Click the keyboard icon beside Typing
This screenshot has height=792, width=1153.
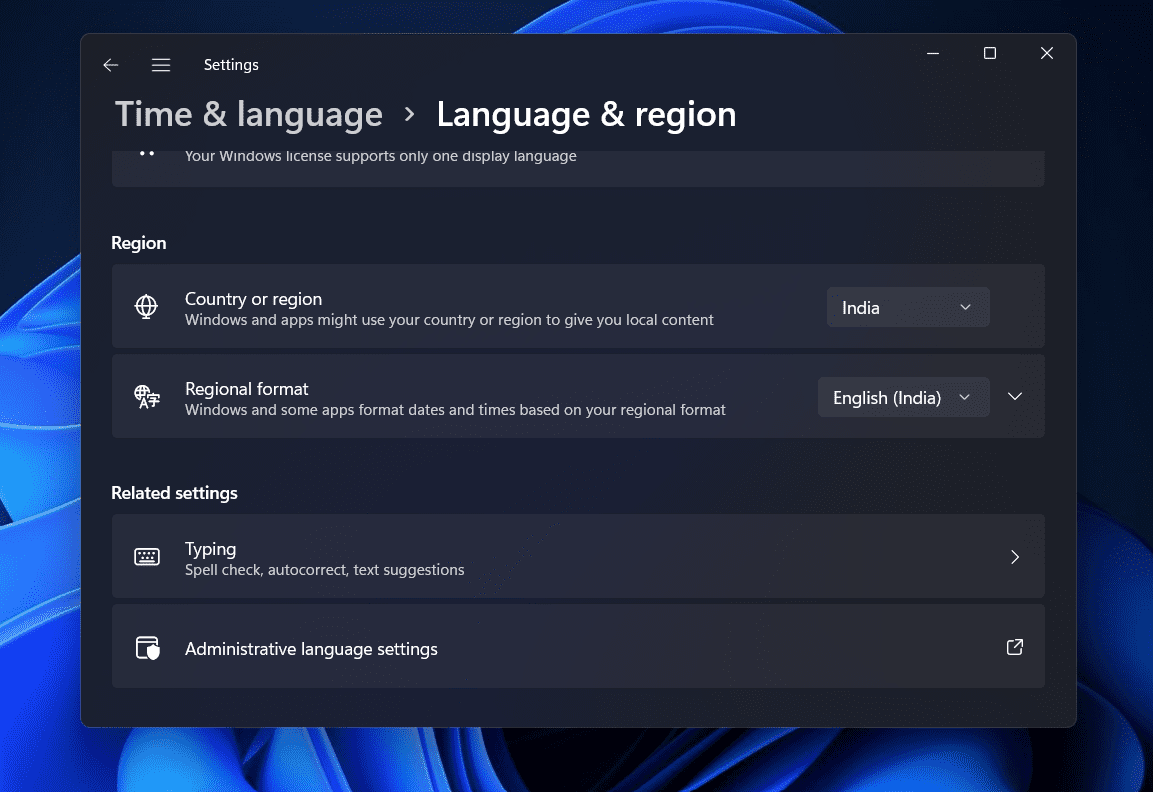[x=147, y=557]
